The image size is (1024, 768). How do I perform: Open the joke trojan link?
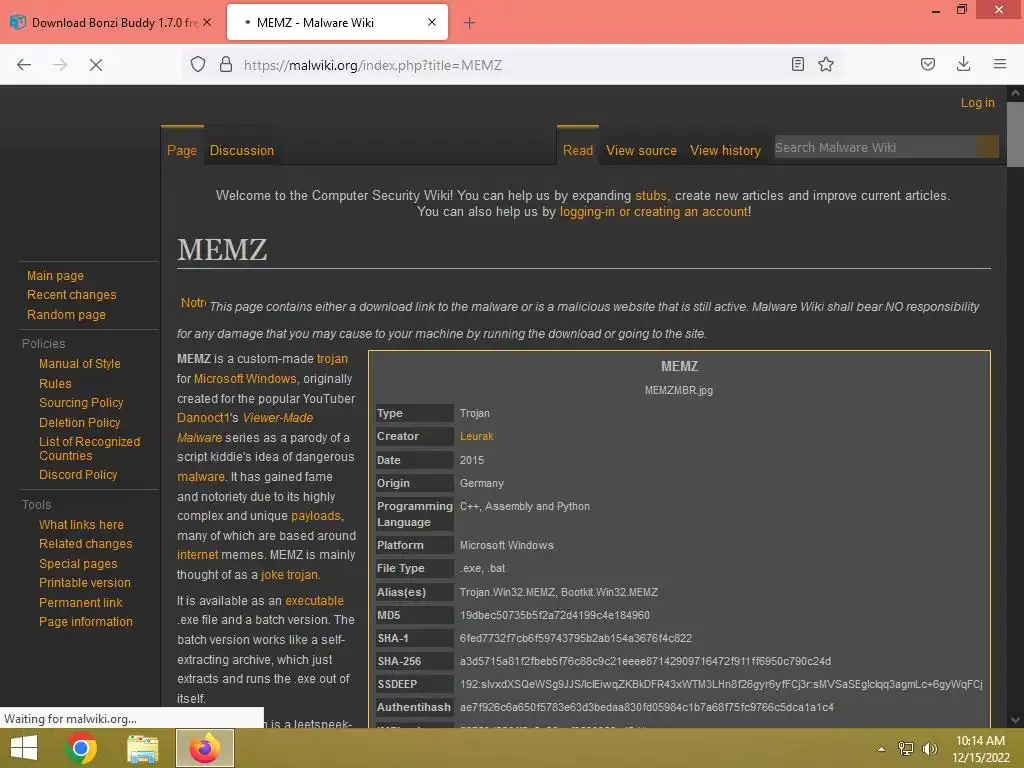pyautogui.click(x=289, y=574)
